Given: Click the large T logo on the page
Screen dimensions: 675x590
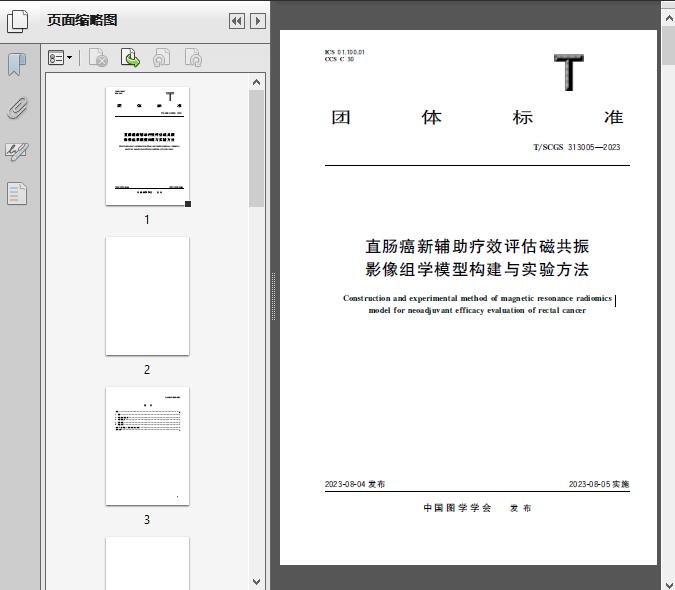Looking at the screenshot, I should pos(569,72).
